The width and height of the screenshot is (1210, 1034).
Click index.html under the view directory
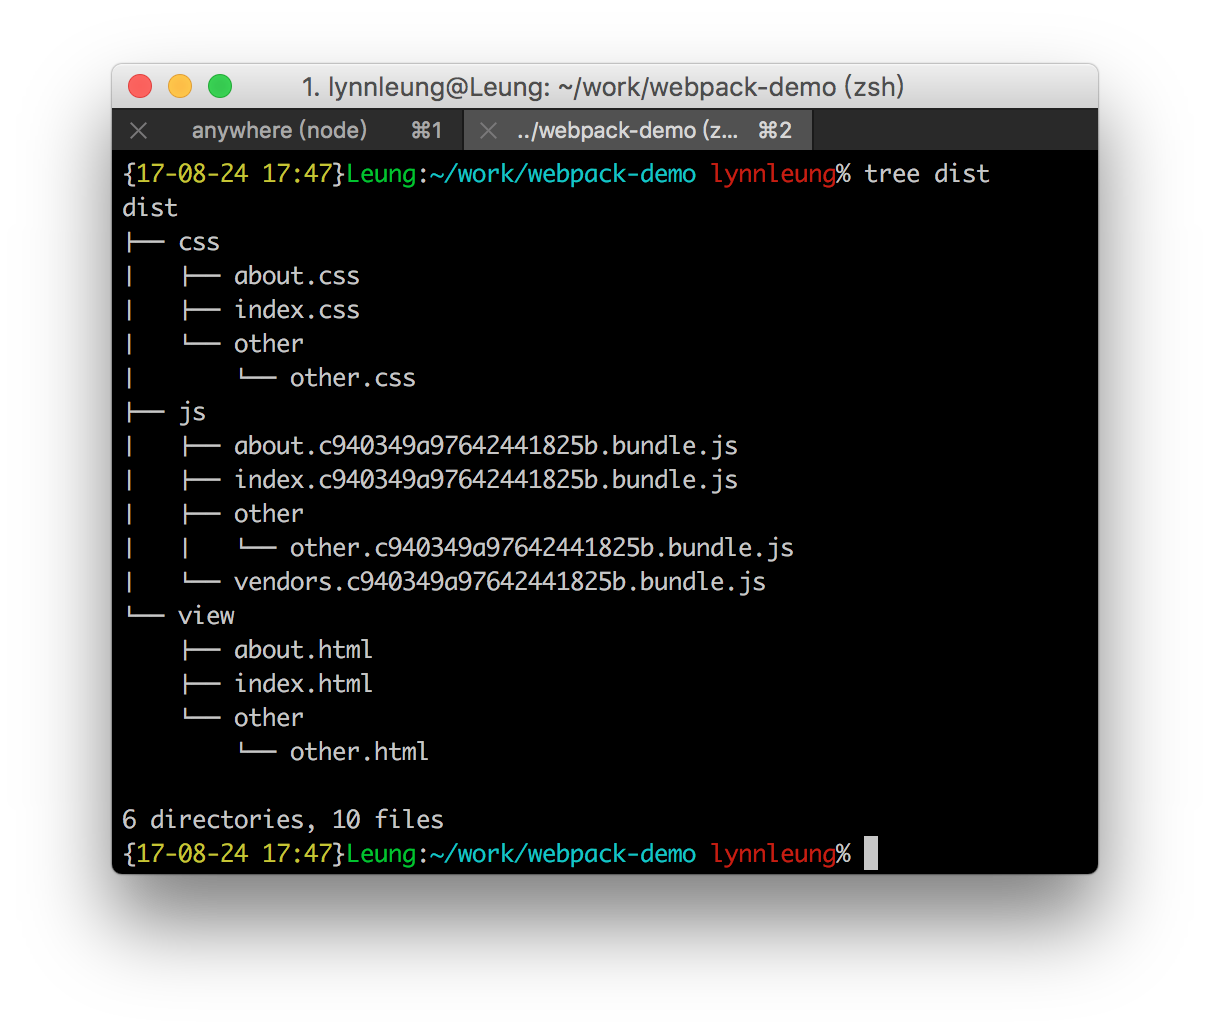303,684
